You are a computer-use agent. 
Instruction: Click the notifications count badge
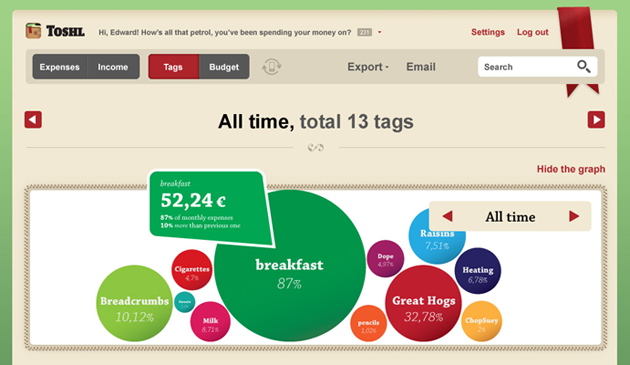point(364,32)
